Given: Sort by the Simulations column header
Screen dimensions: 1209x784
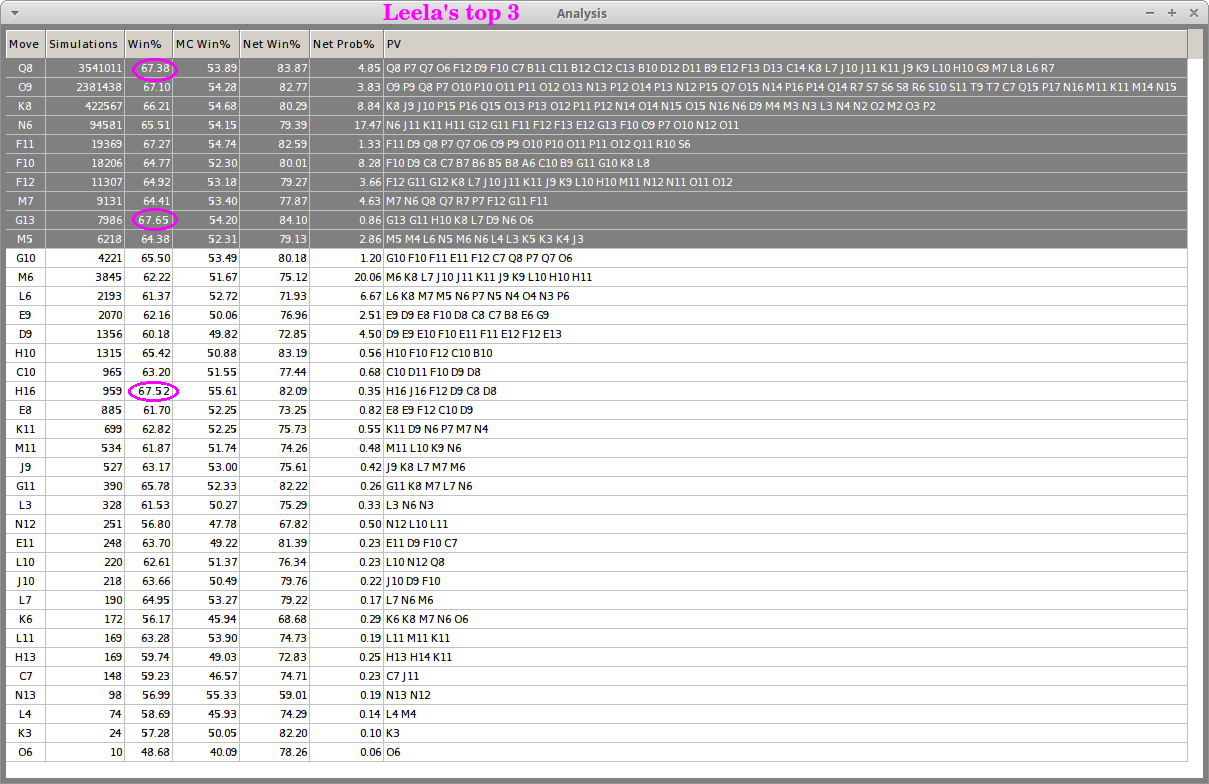Looking at the screenshot, I should click(x=84, y=44).
